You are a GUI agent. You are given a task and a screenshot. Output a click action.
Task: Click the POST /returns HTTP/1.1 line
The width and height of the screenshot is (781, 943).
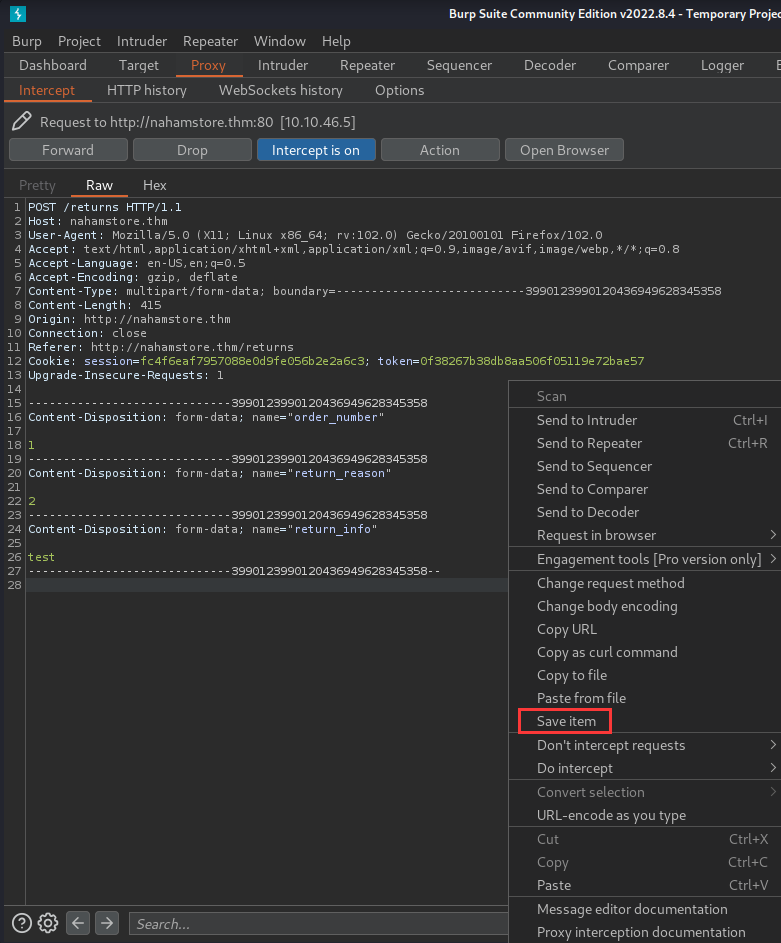105,207
